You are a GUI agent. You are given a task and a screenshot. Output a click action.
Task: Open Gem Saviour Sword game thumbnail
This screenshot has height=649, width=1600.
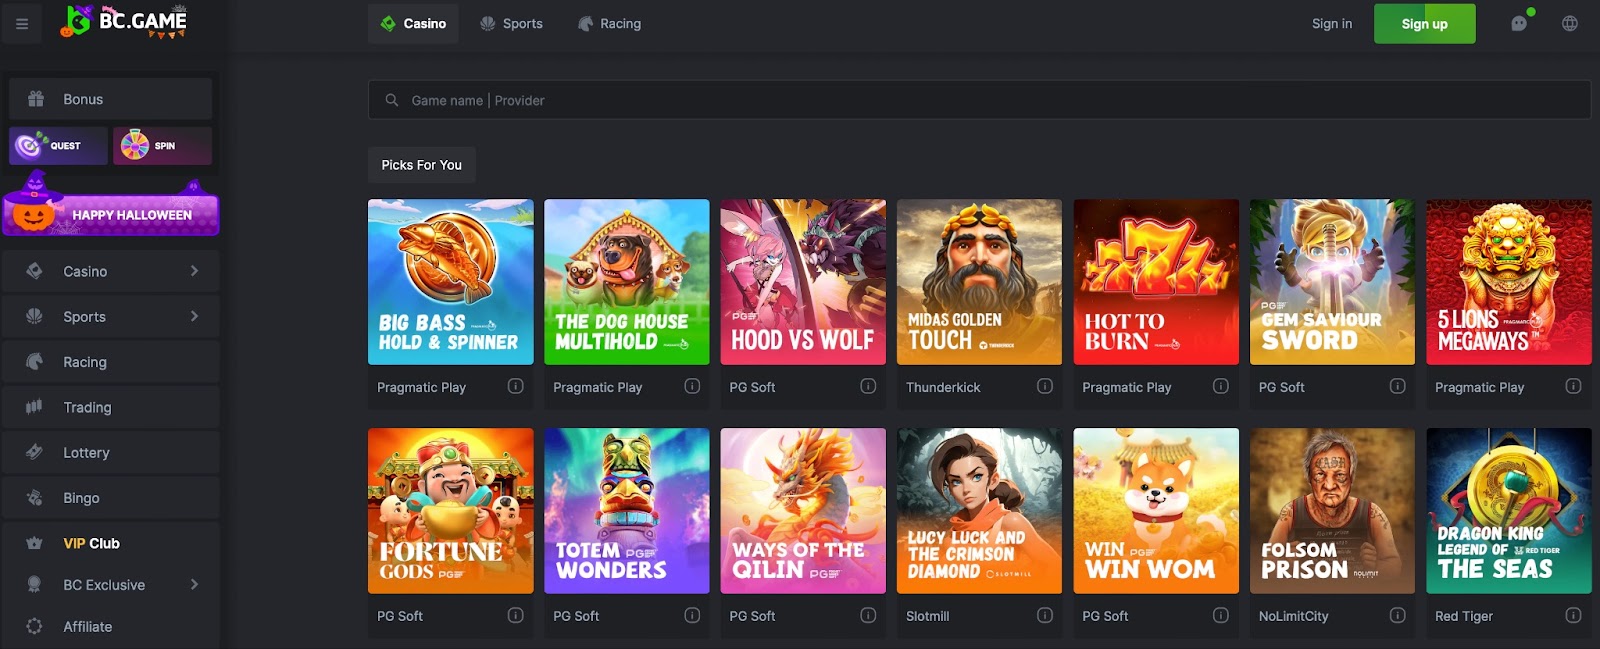(x=1332, y=282)
